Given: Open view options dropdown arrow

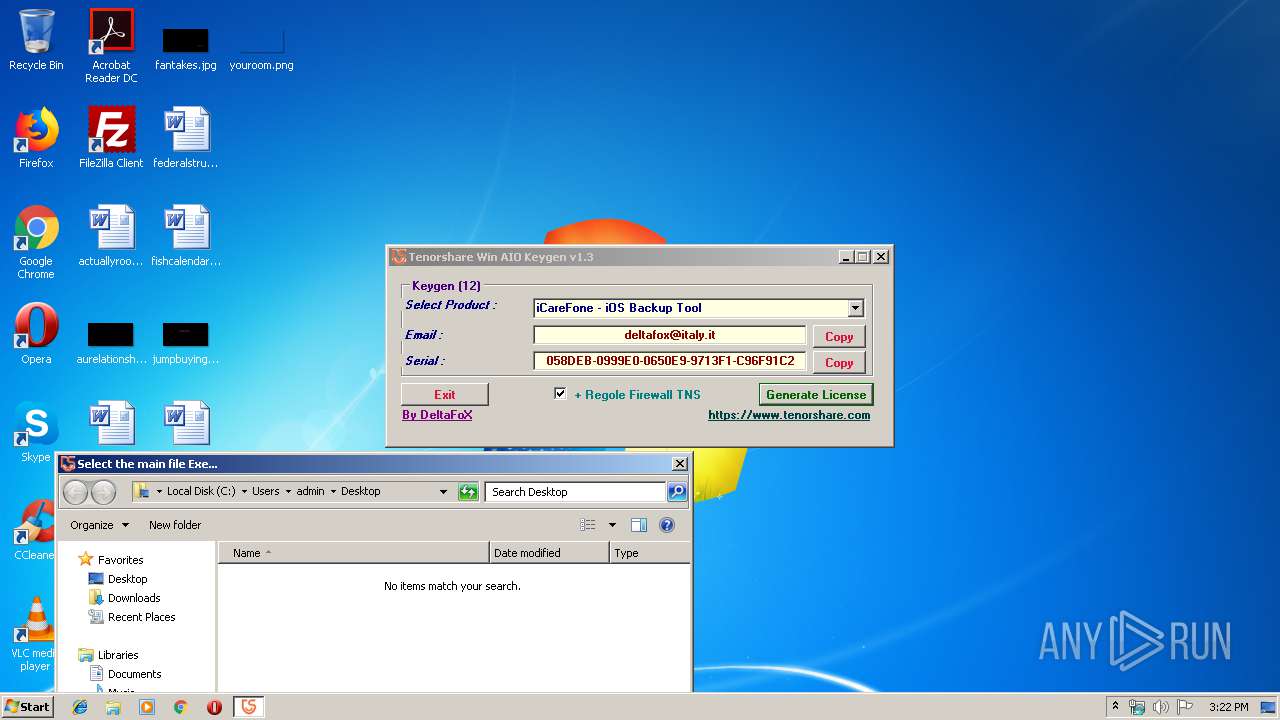Looking at the screenshot, I should click(x=612, y=525).
